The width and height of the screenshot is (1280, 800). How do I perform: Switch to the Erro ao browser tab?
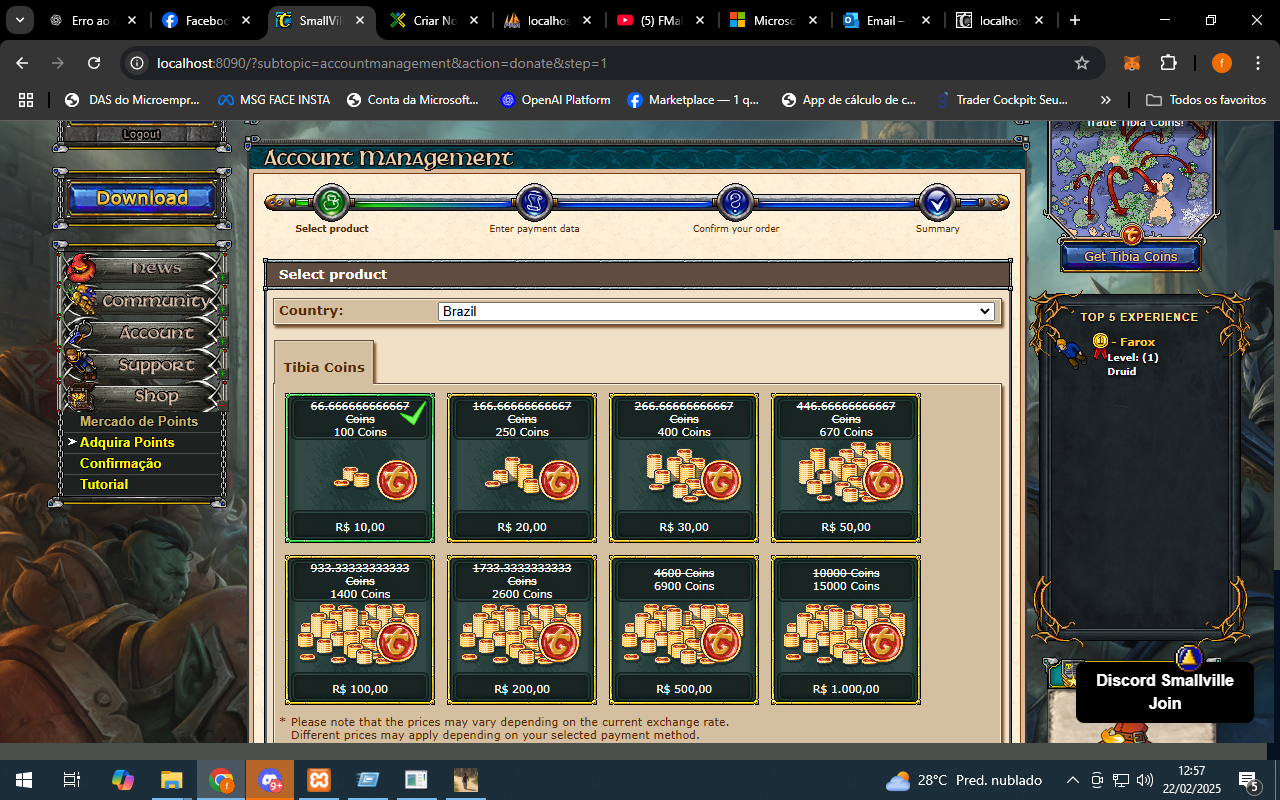tap(95, 20)
